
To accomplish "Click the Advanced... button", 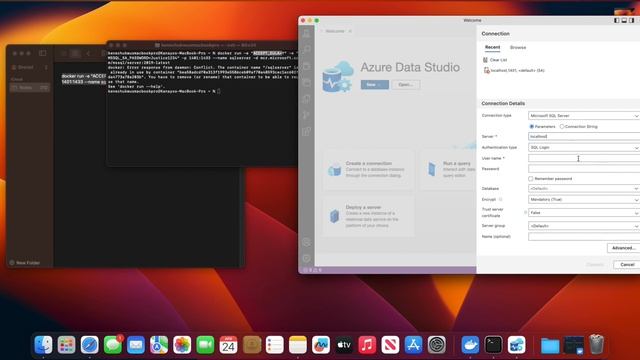I will coord(623,248).
